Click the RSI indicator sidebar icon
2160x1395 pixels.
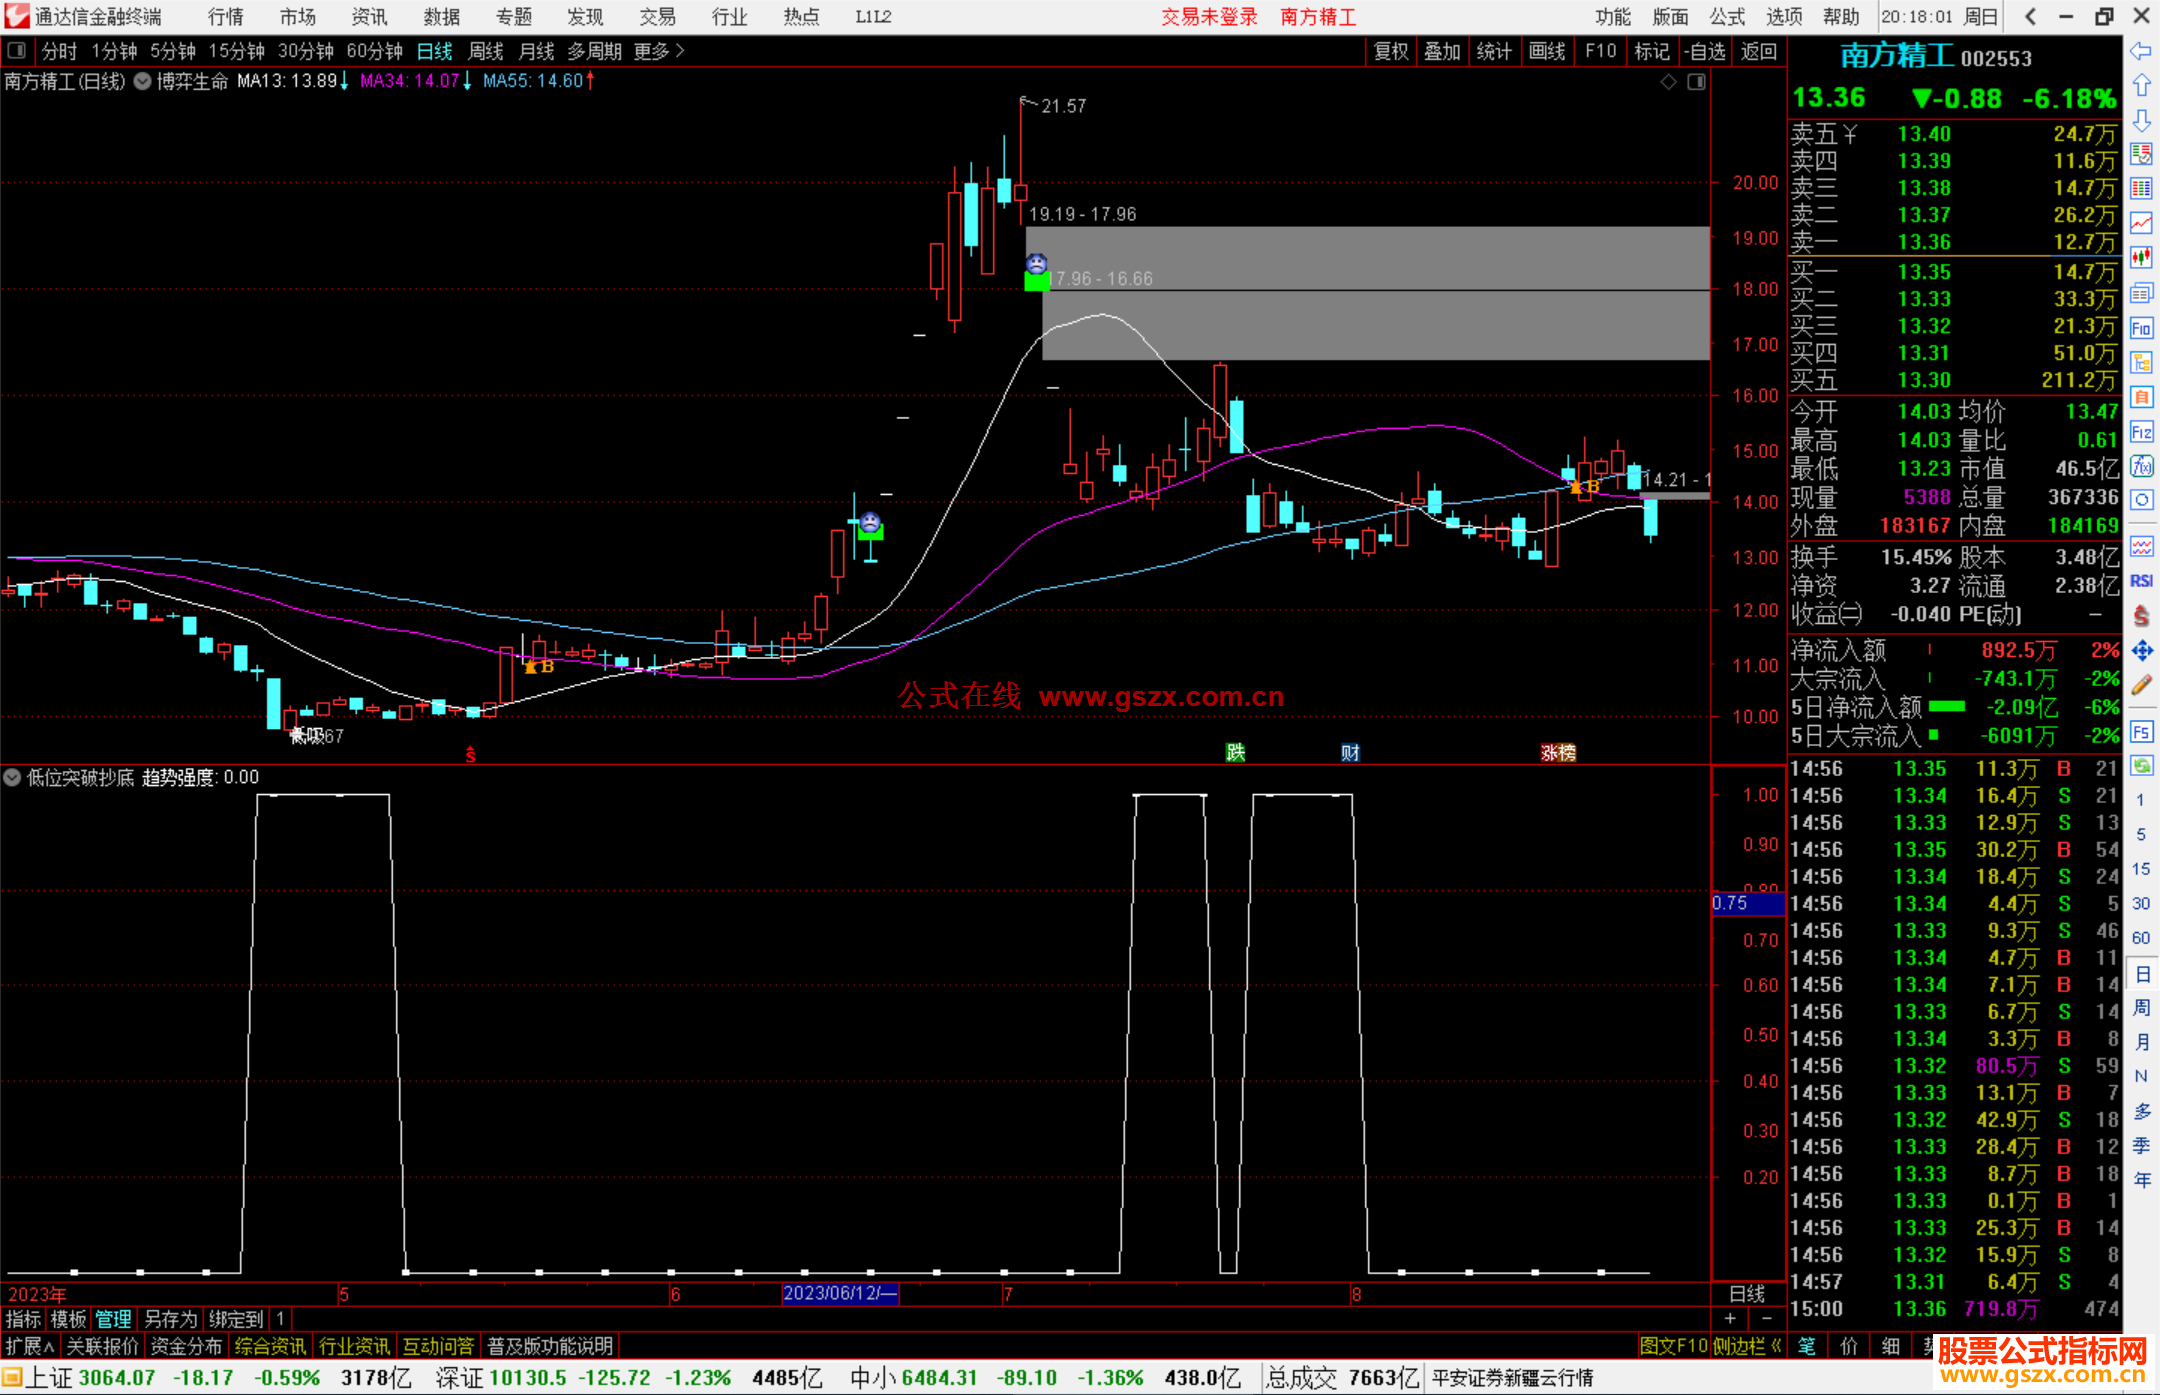click(2141, 581)
